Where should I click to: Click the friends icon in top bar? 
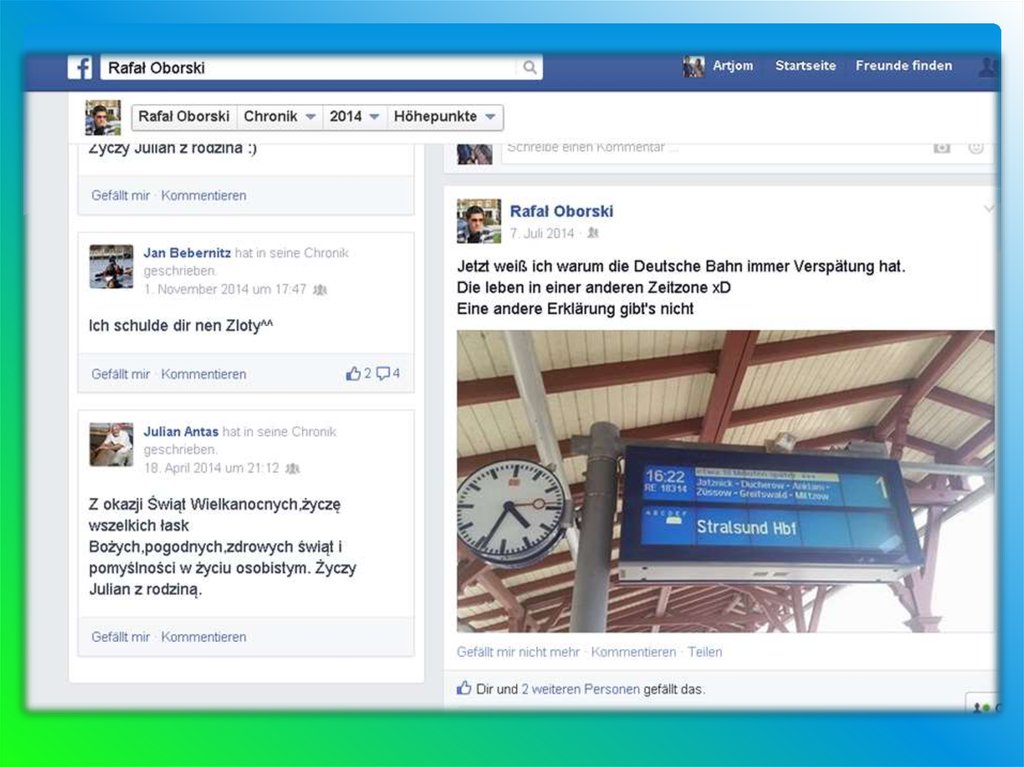click(988, 67)
